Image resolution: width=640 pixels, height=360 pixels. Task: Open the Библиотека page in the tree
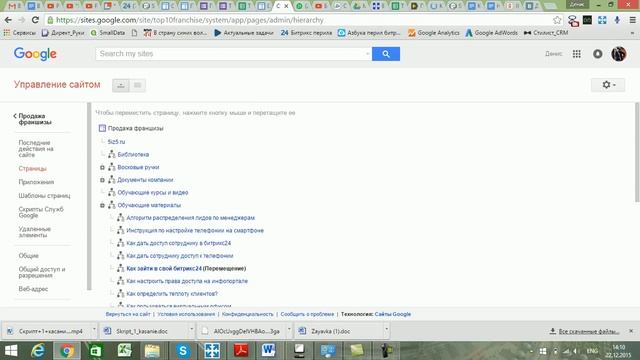[133, 155]
